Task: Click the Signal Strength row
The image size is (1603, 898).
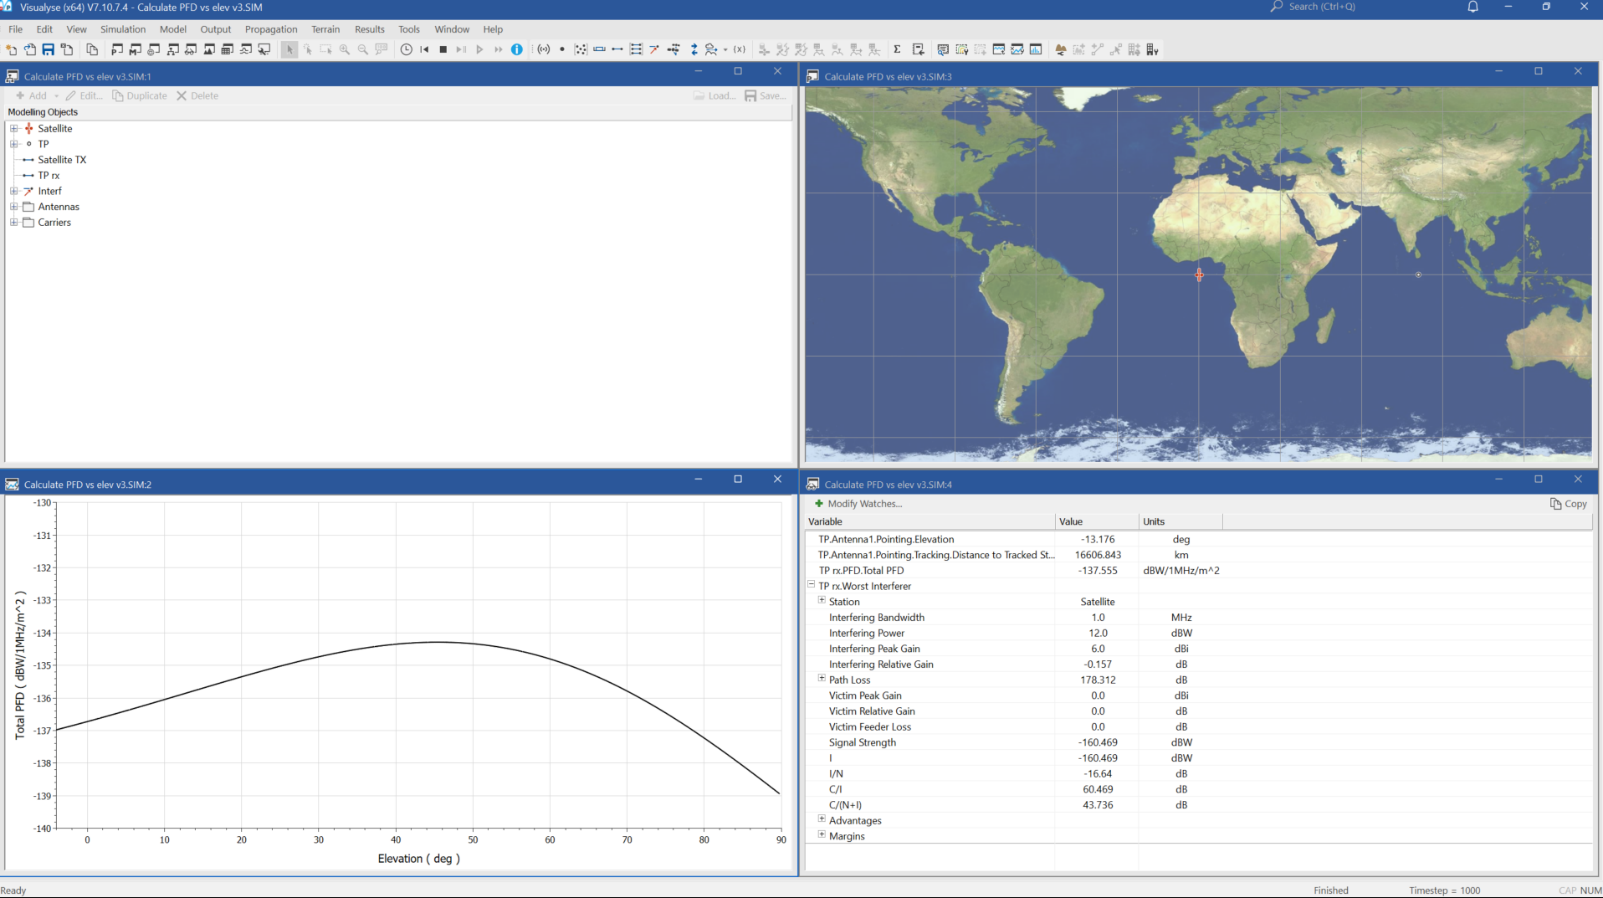Action: point(1198,742)
